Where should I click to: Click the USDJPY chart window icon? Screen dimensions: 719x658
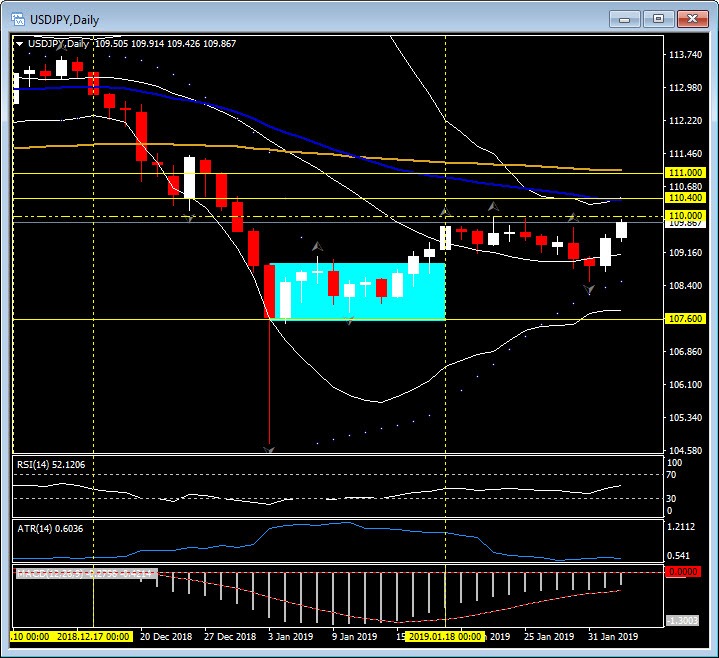coord(18,19)
